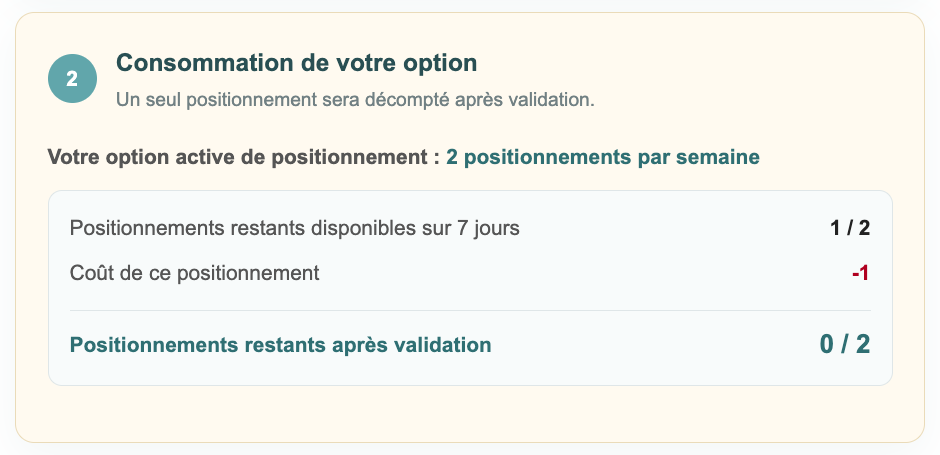Click the white numeral inside the teal circle

point(73,79)
